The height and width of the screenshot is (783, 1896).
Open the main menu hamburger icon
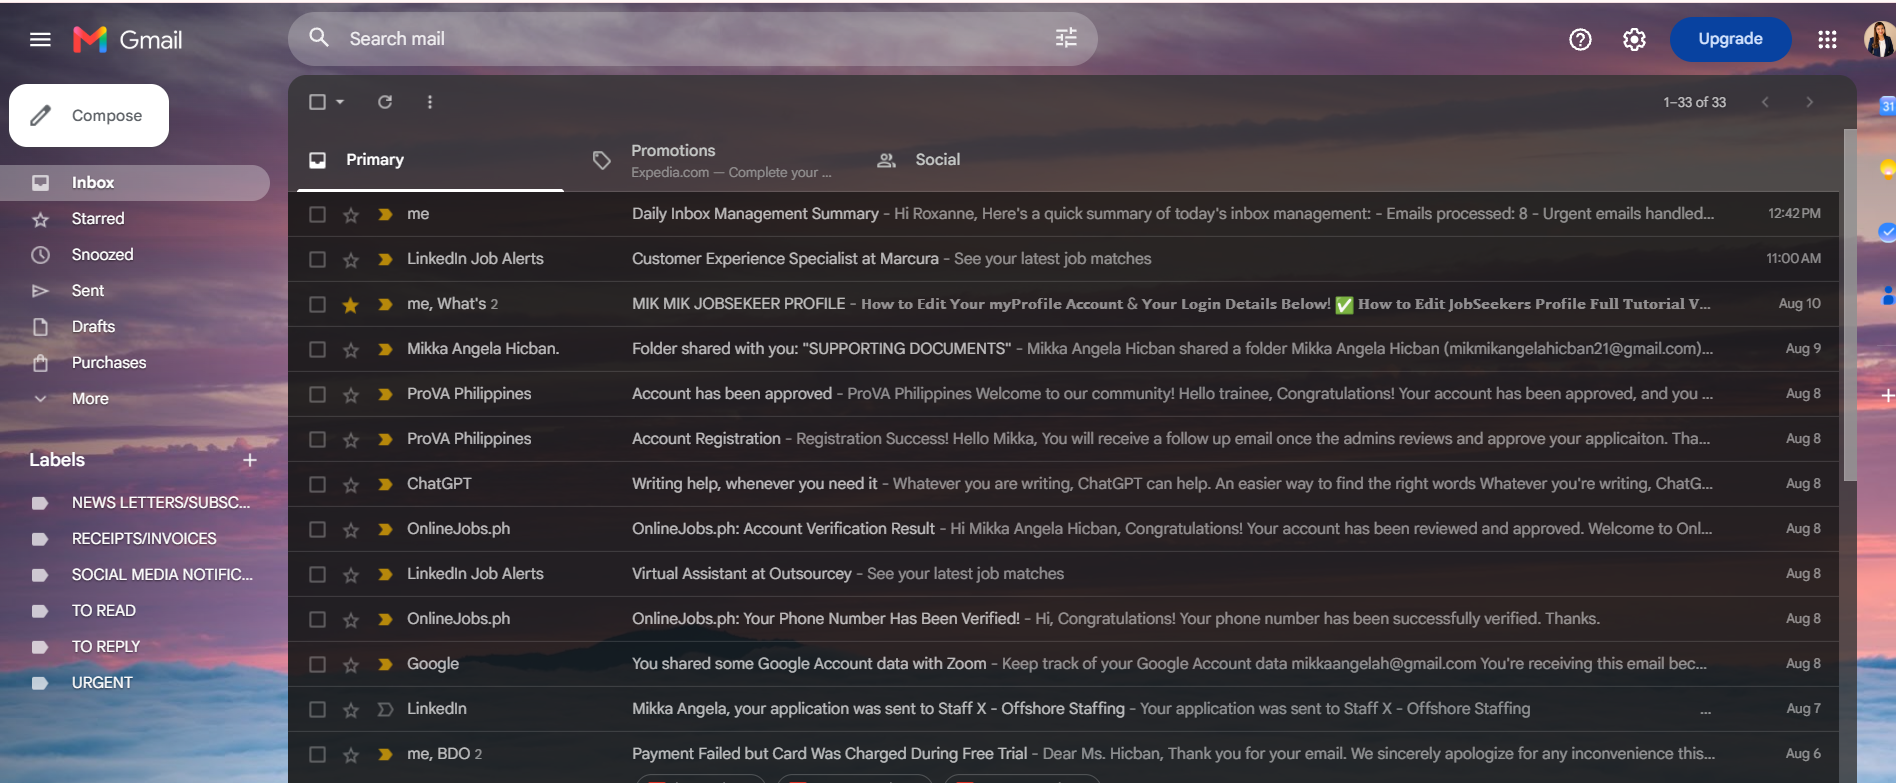(x=40, y=40)
